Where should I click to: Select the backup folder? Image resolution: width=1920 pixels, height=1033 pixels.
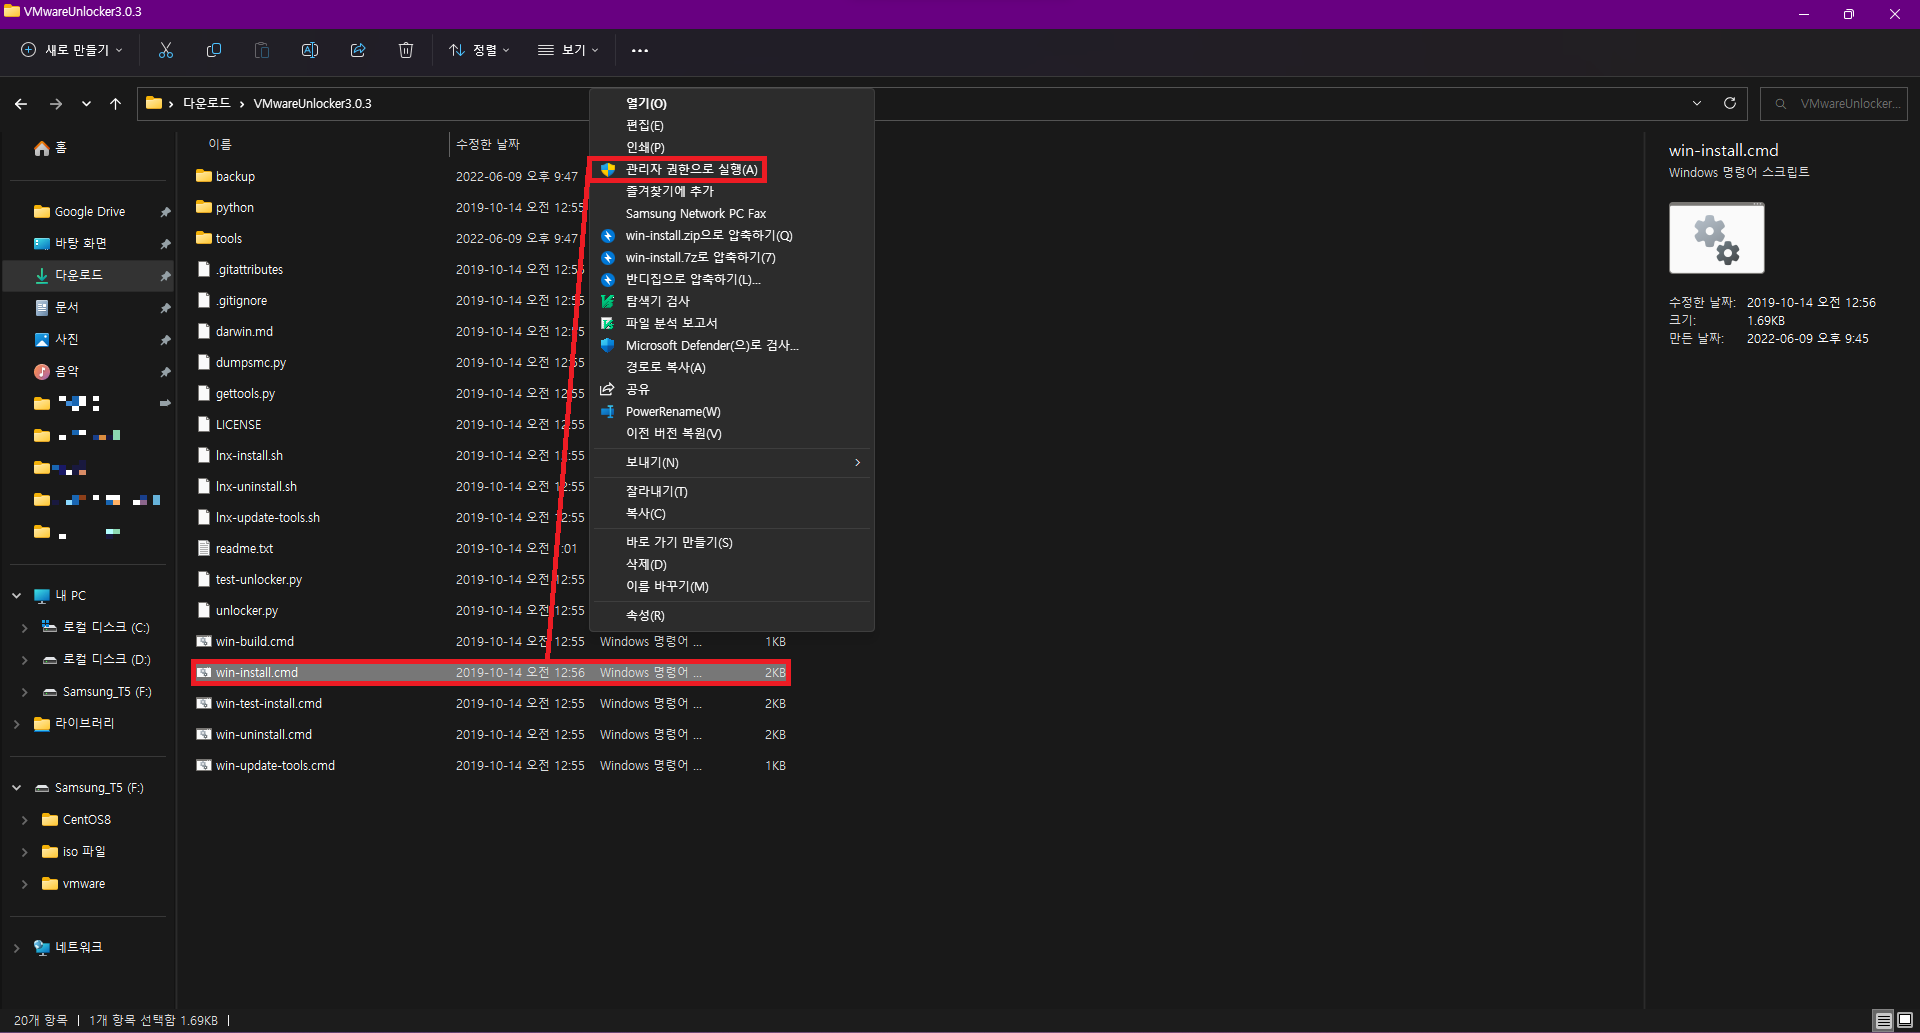tap(235, 177)
